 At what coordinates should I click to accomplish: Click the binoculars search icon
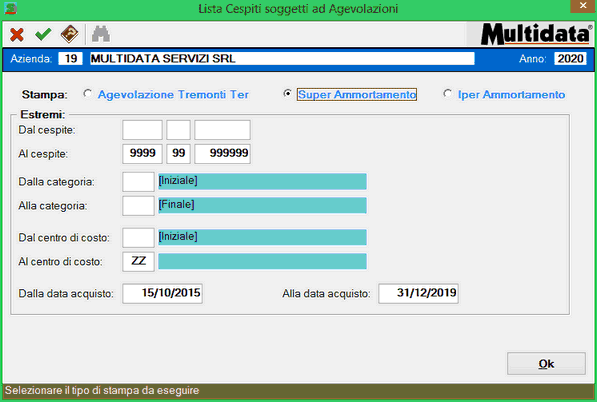[101, 34]
